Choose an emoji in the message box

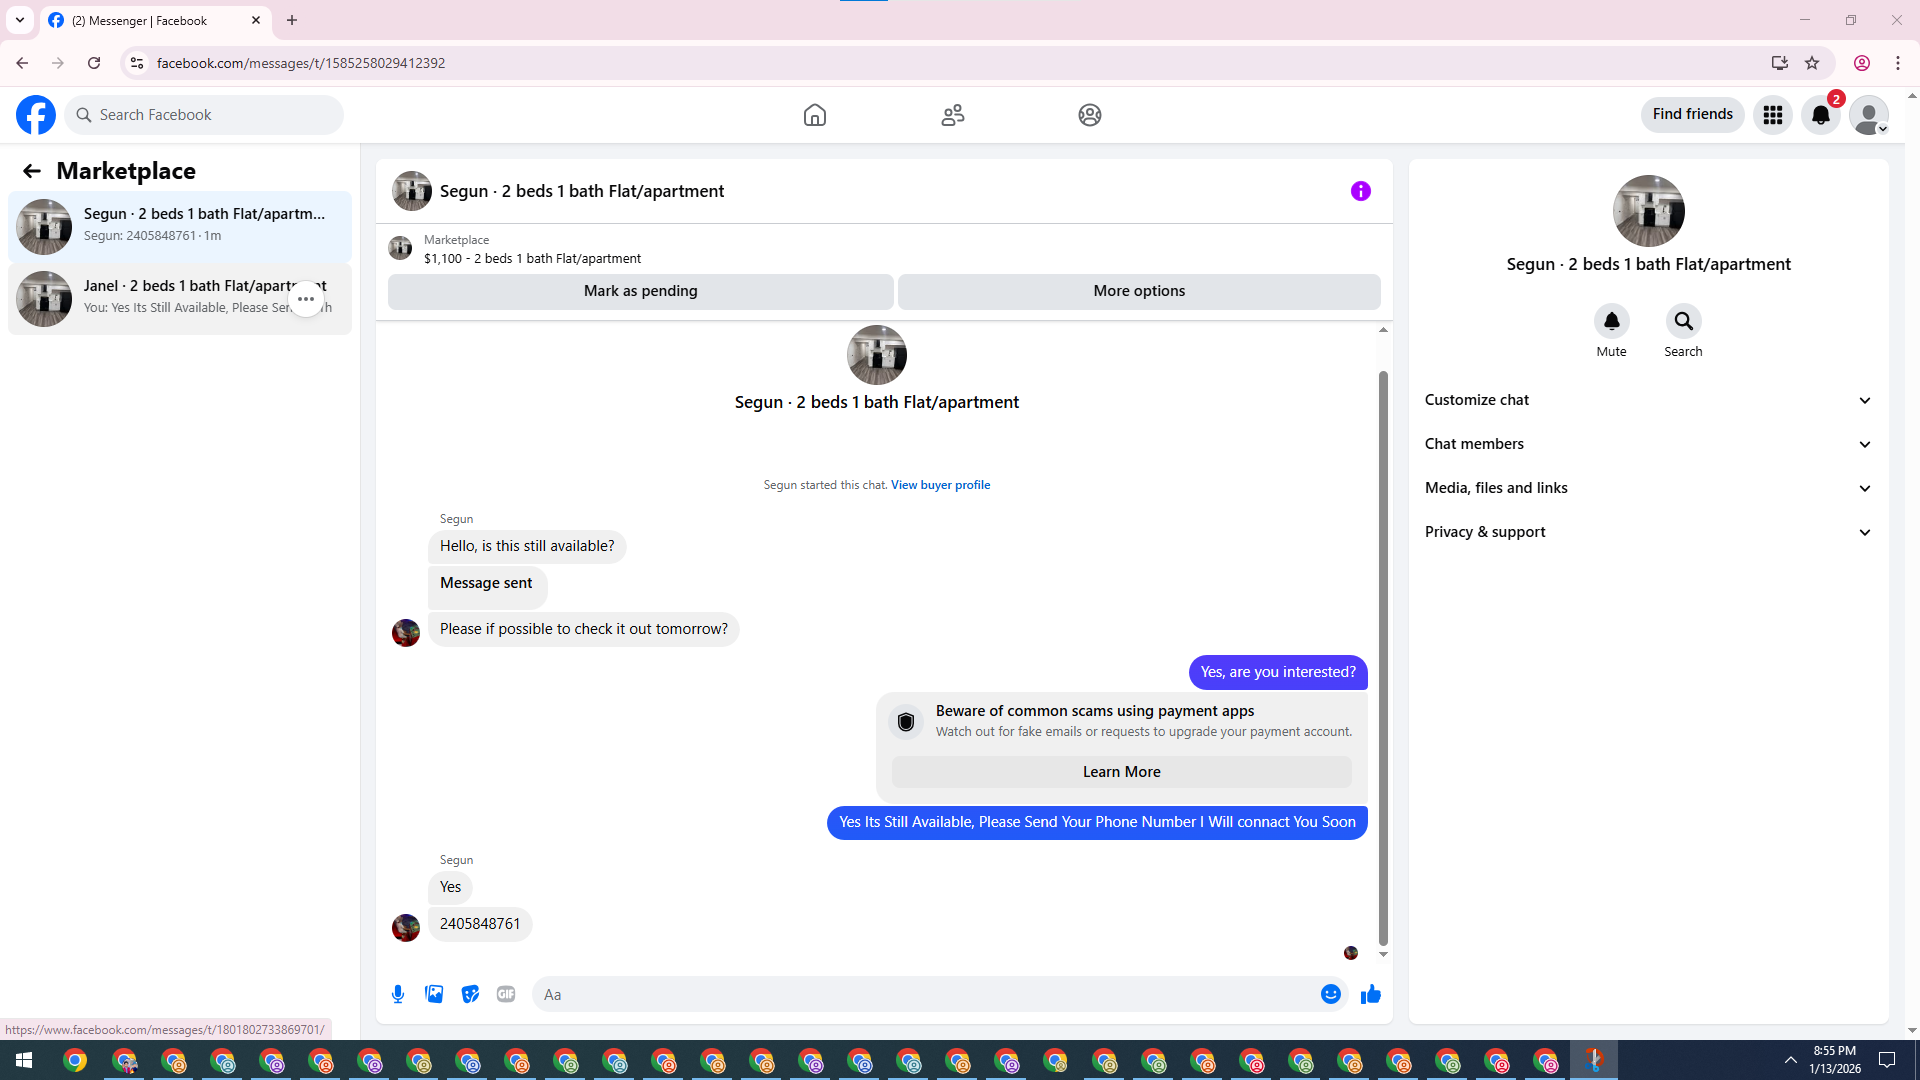(1330, 994)
